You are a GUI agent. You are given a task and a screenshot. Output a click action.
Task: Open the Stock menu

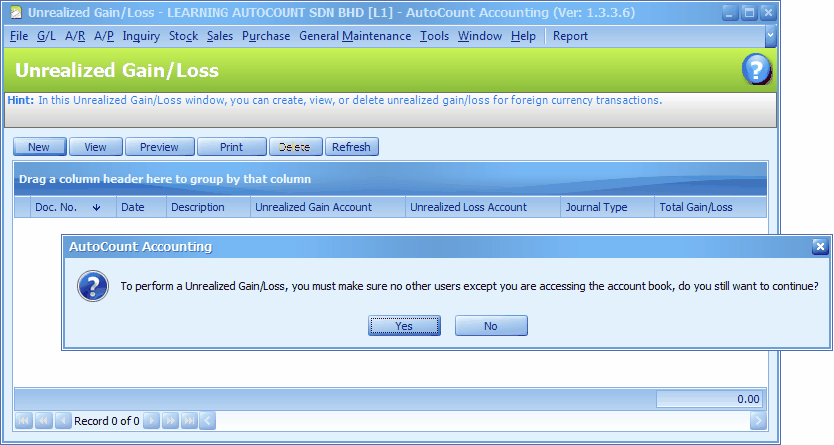click(184, 36)
